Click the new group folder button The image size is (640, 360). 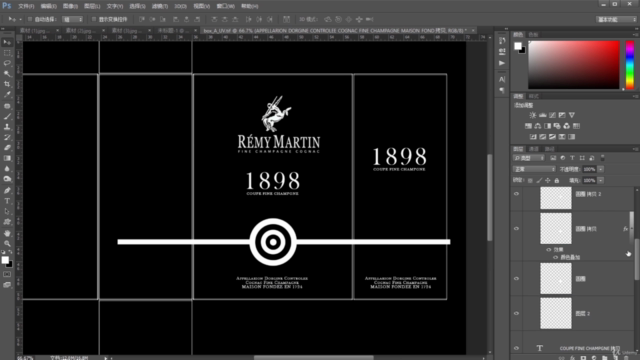pyautogui.click(x=604, y=358)
